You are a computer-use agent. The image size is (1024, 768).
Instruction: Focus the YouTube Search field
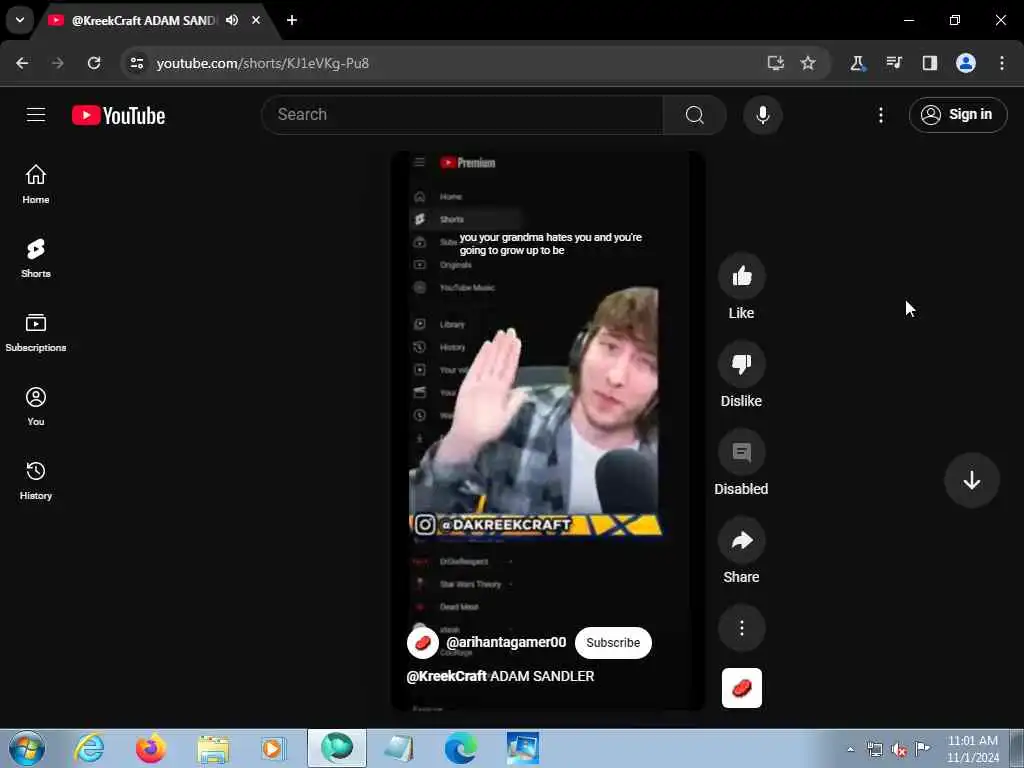point(462,115)
